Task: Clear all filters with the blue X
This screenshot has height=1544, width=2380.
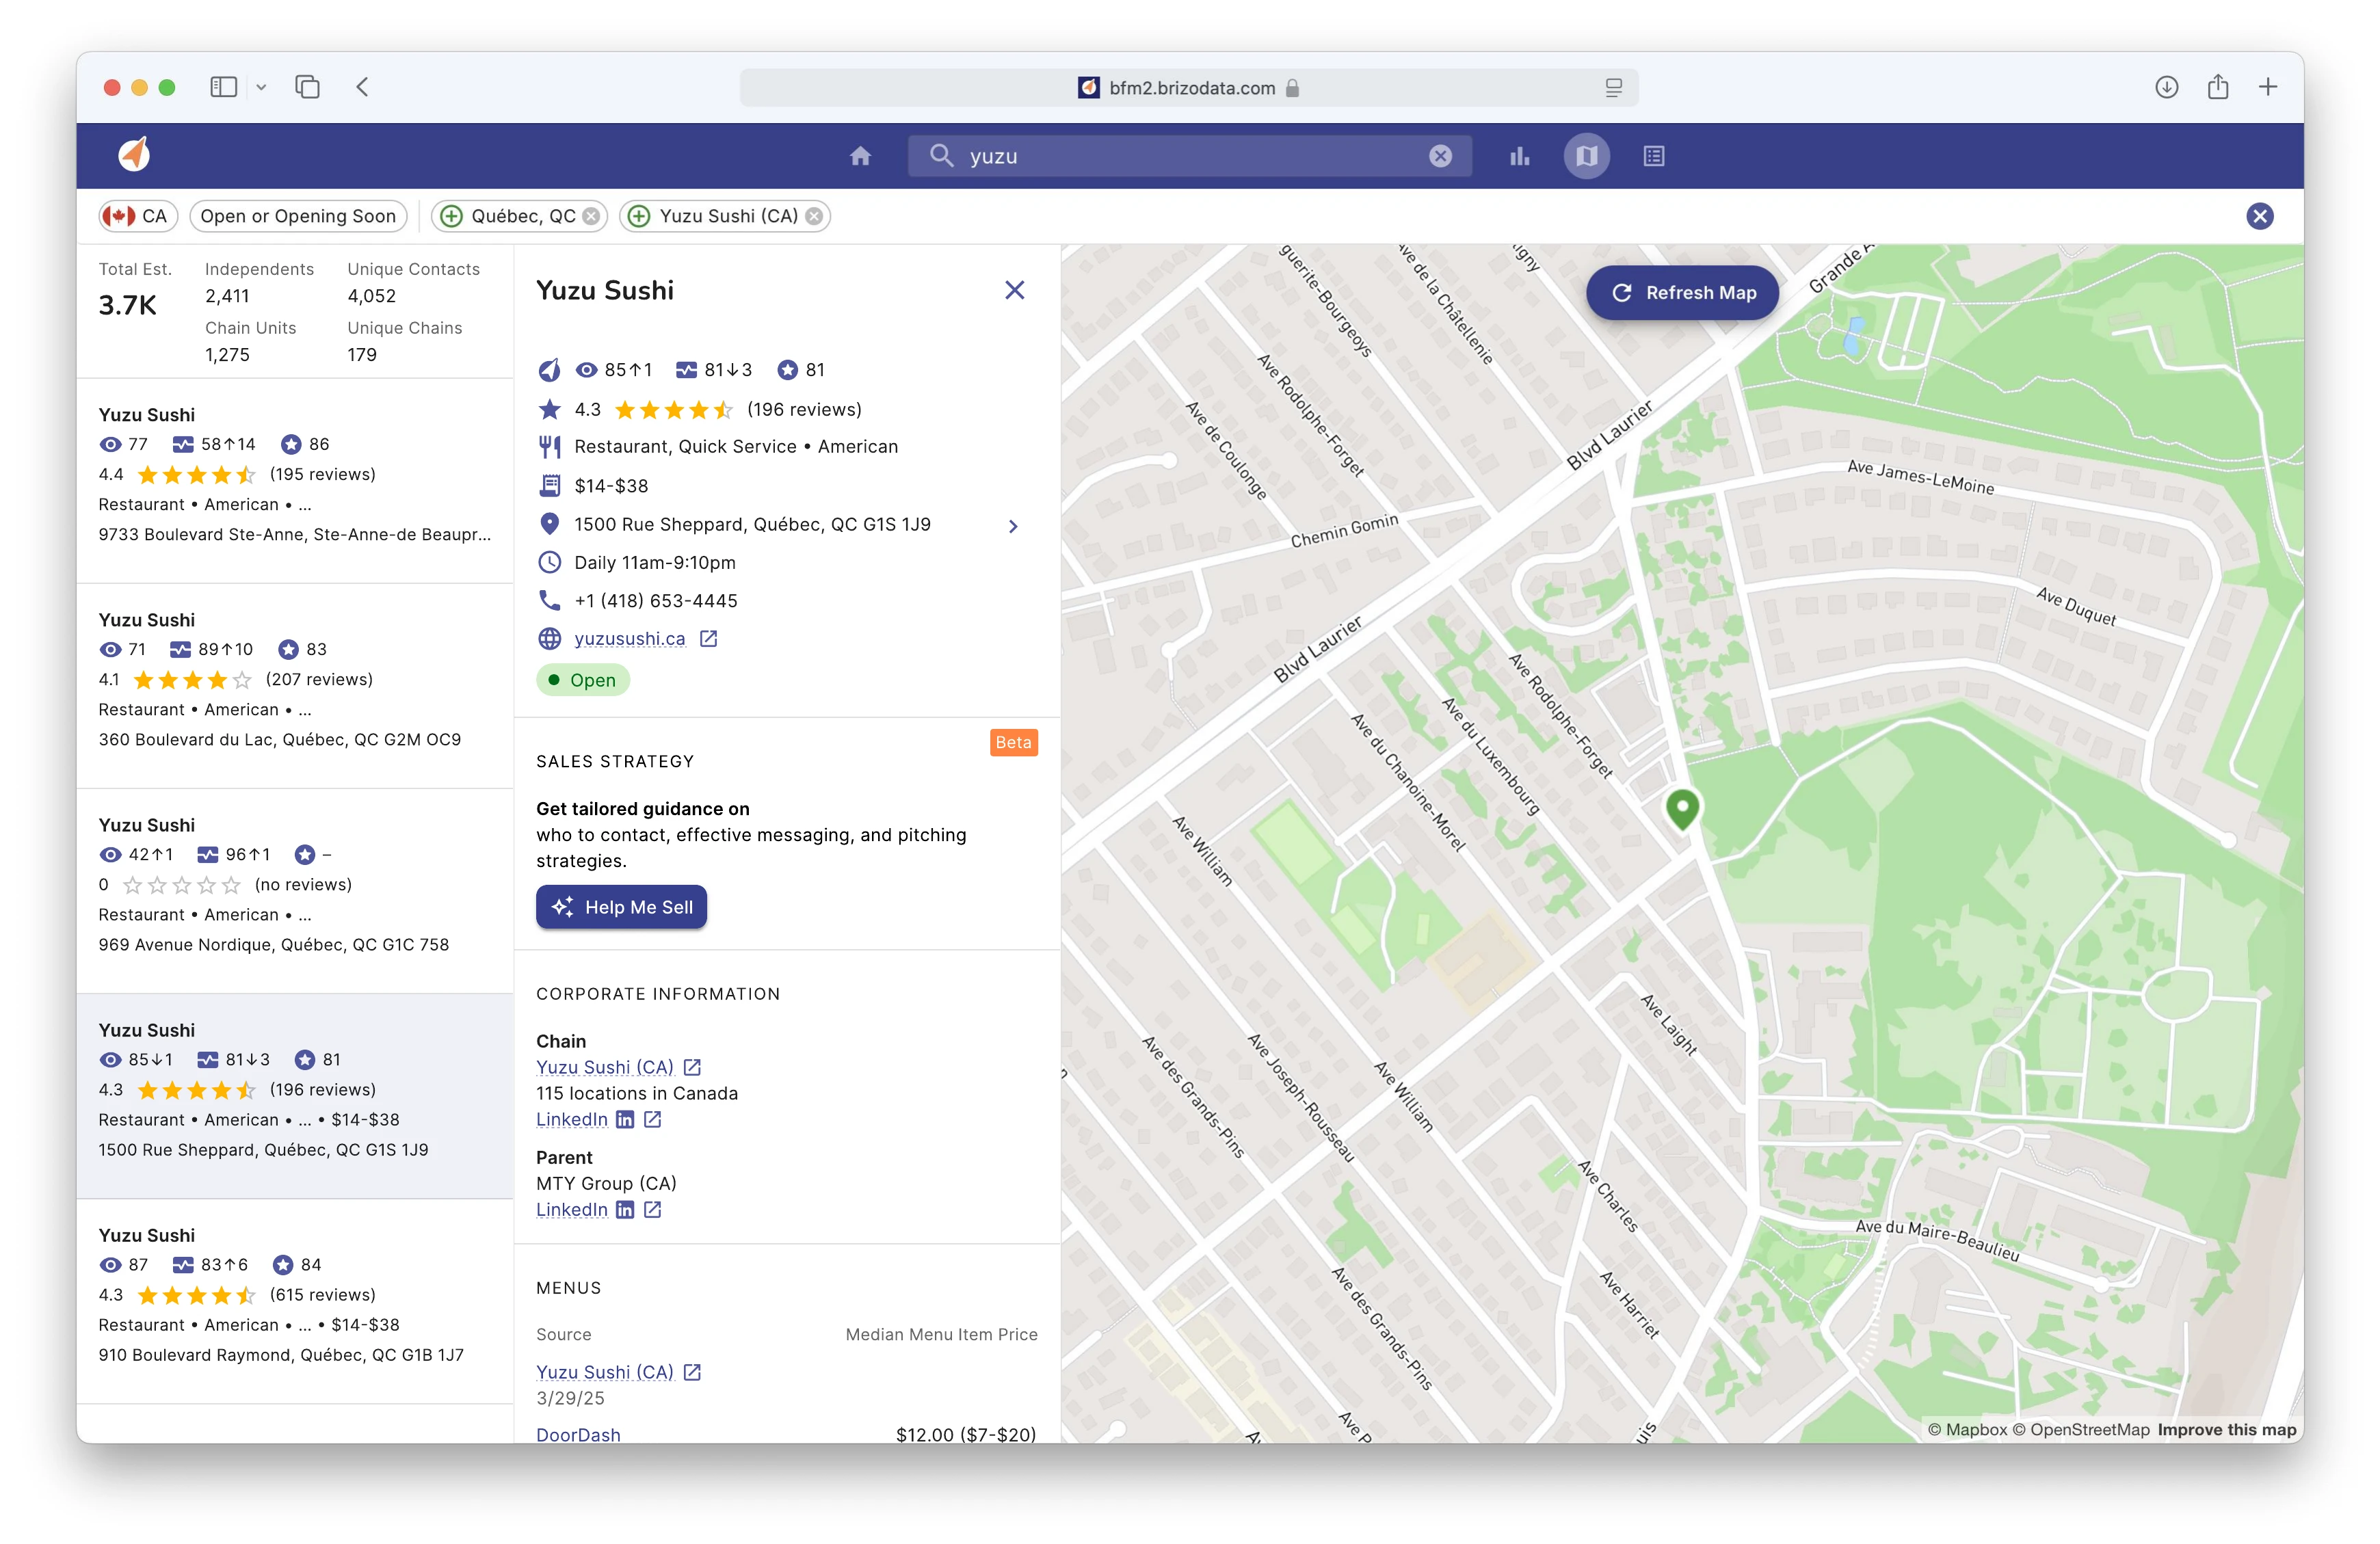Action: tap(2259, 216)
